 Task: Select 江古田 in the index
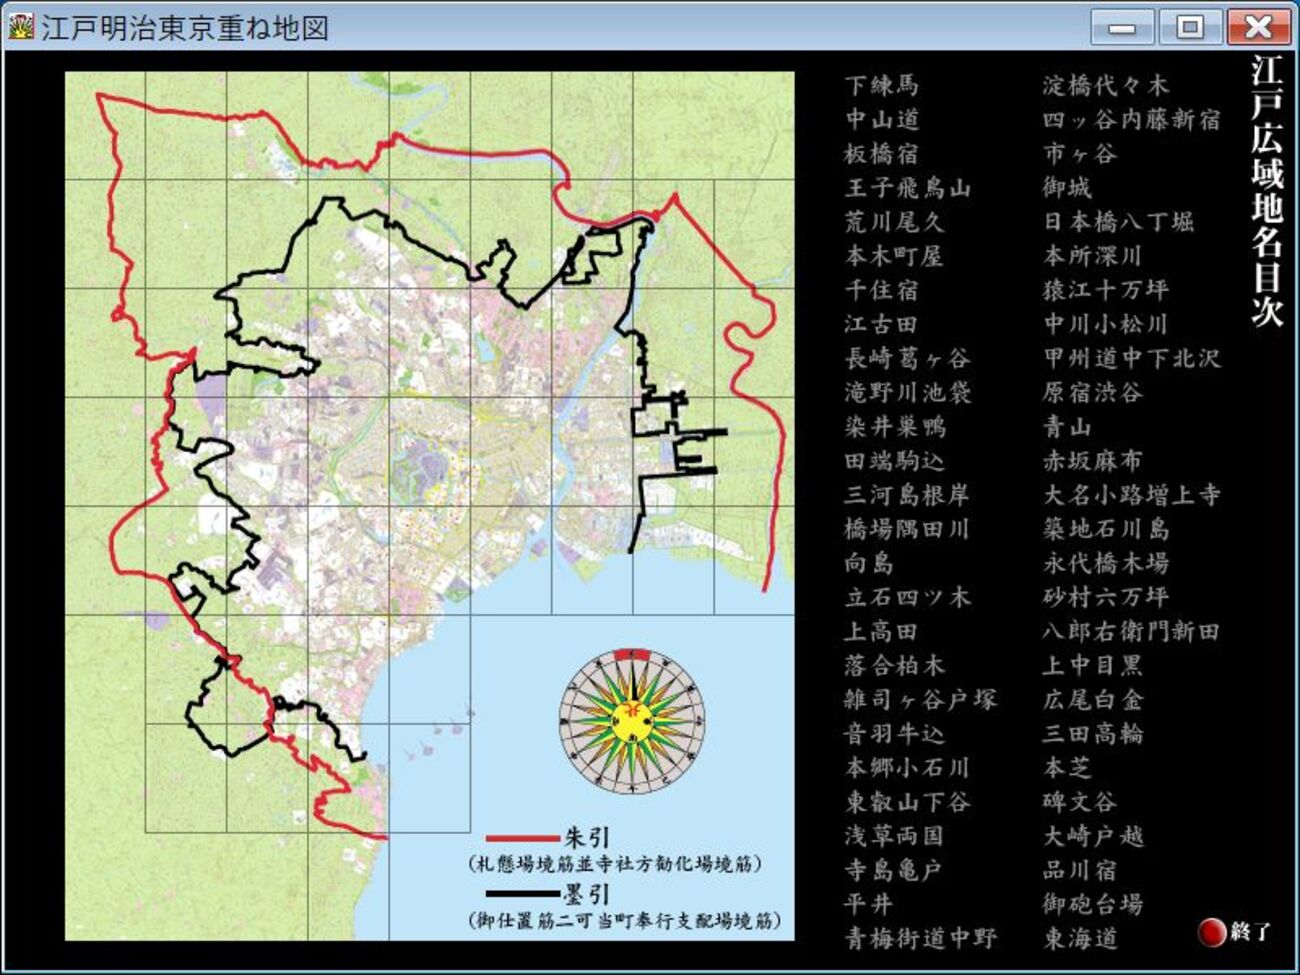click(882, 324)
